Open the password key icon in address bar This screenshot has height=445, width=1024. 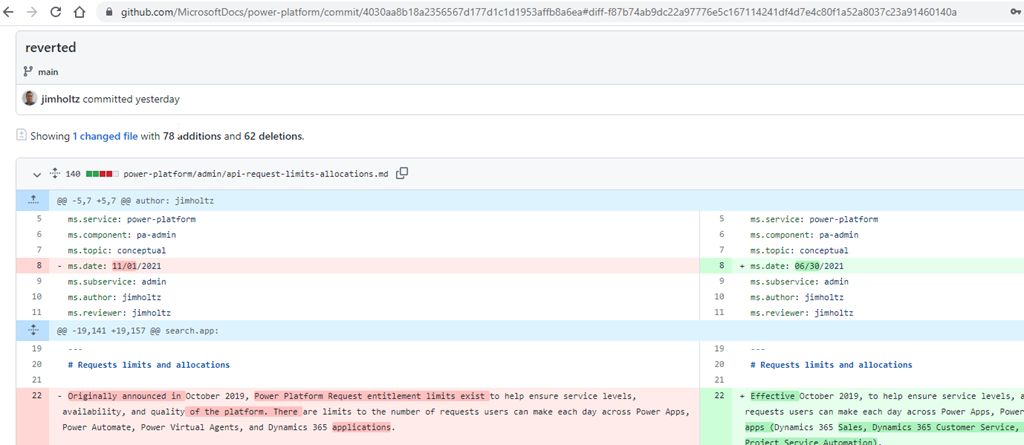pos(1015,12)
